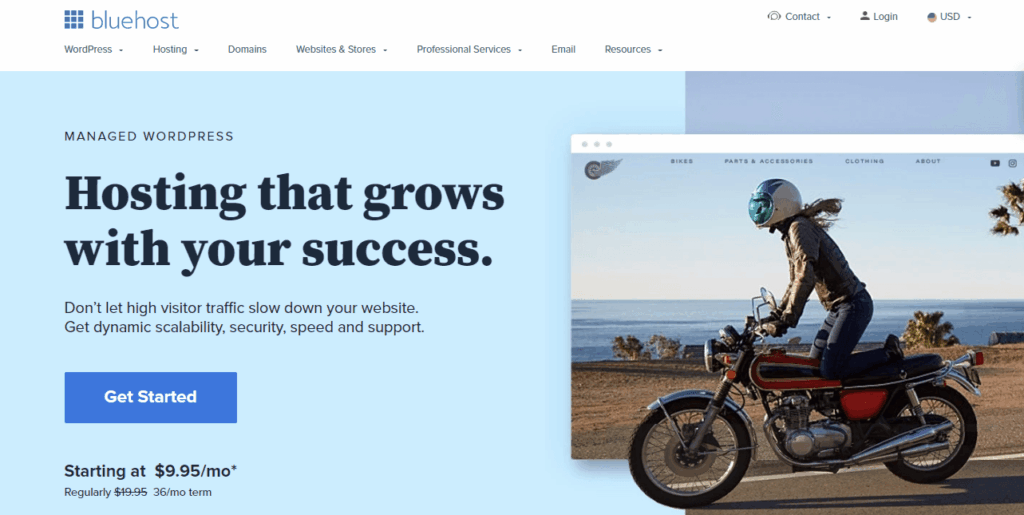Viewport: 1024px width, 515px height.
Task: Select Bikes in the demo site navigation
Action: (682, 161)
